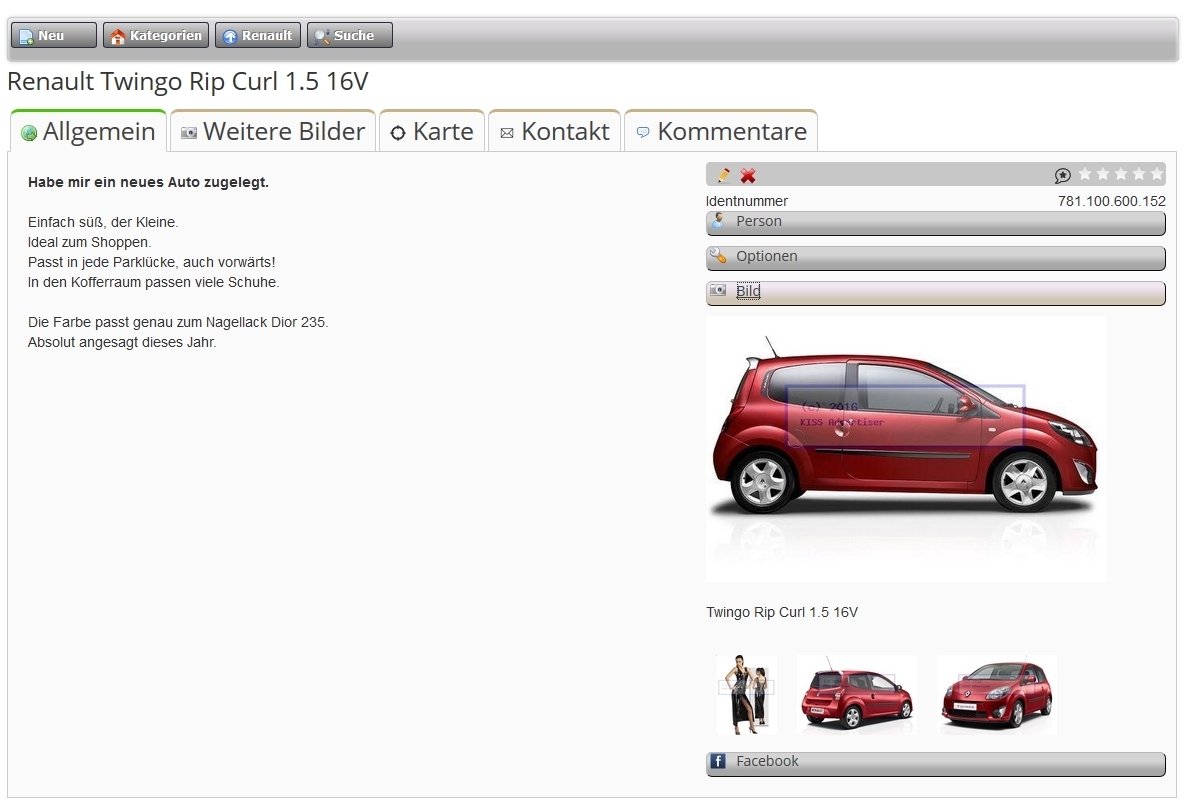The height and width of the screenshot is (800, 1185).
Task: Select the Allgemein tab
Action: 88,131
